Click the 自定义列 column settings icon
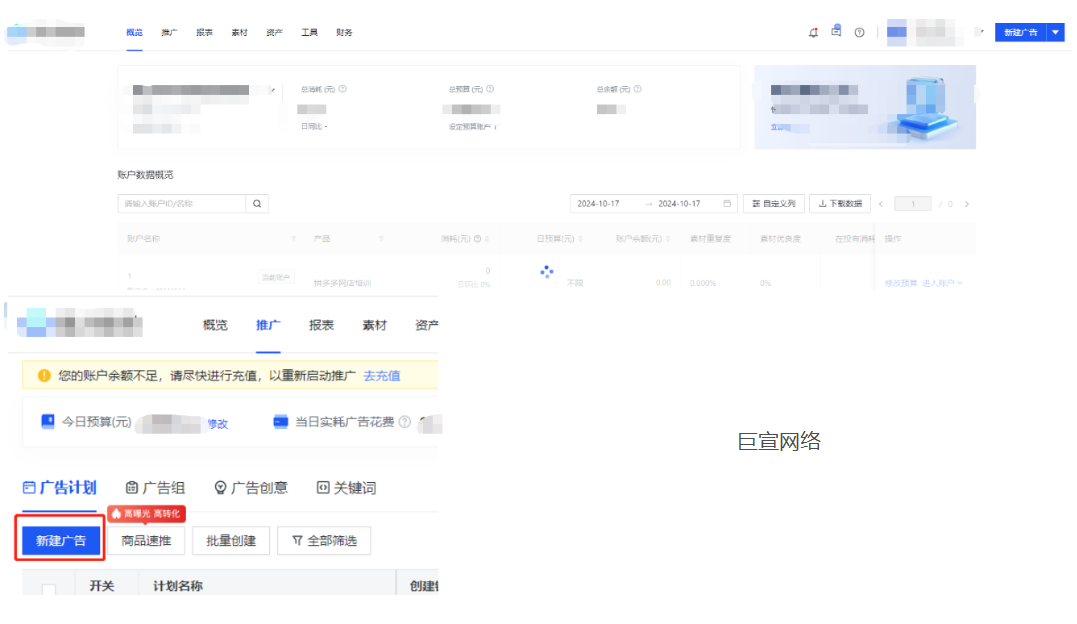This screenshot has width=1077, height=624. (755, 203)
